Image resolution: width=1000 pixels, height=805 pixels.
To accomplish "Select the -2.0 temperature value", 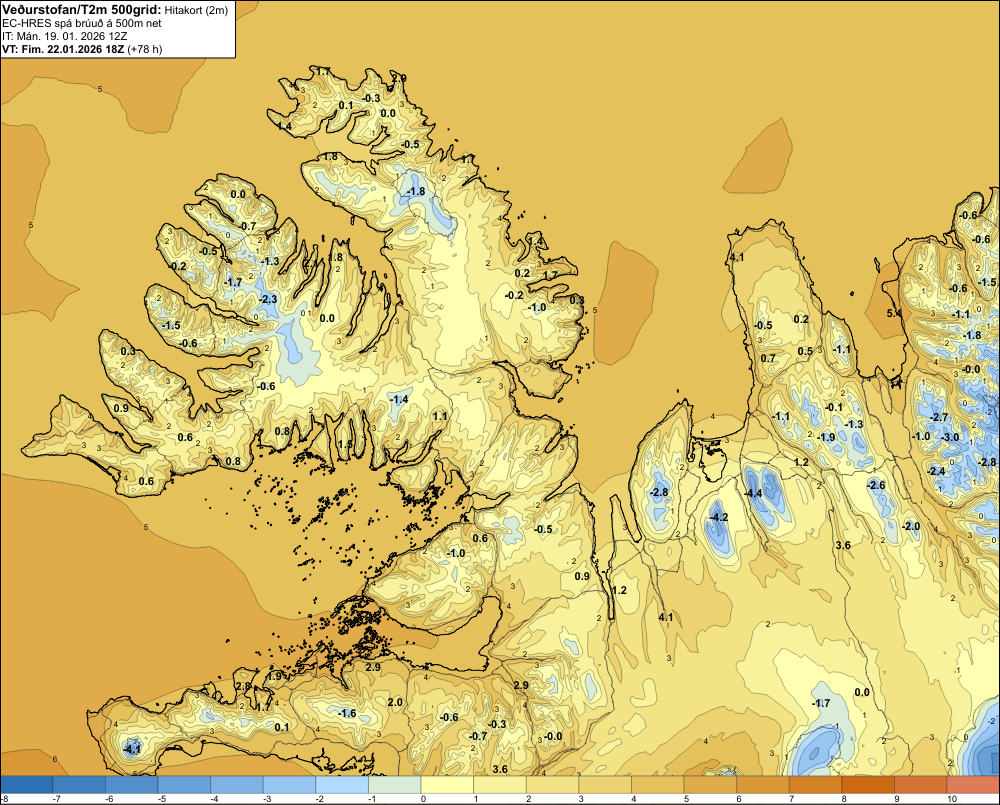I will tap(911, 526).
